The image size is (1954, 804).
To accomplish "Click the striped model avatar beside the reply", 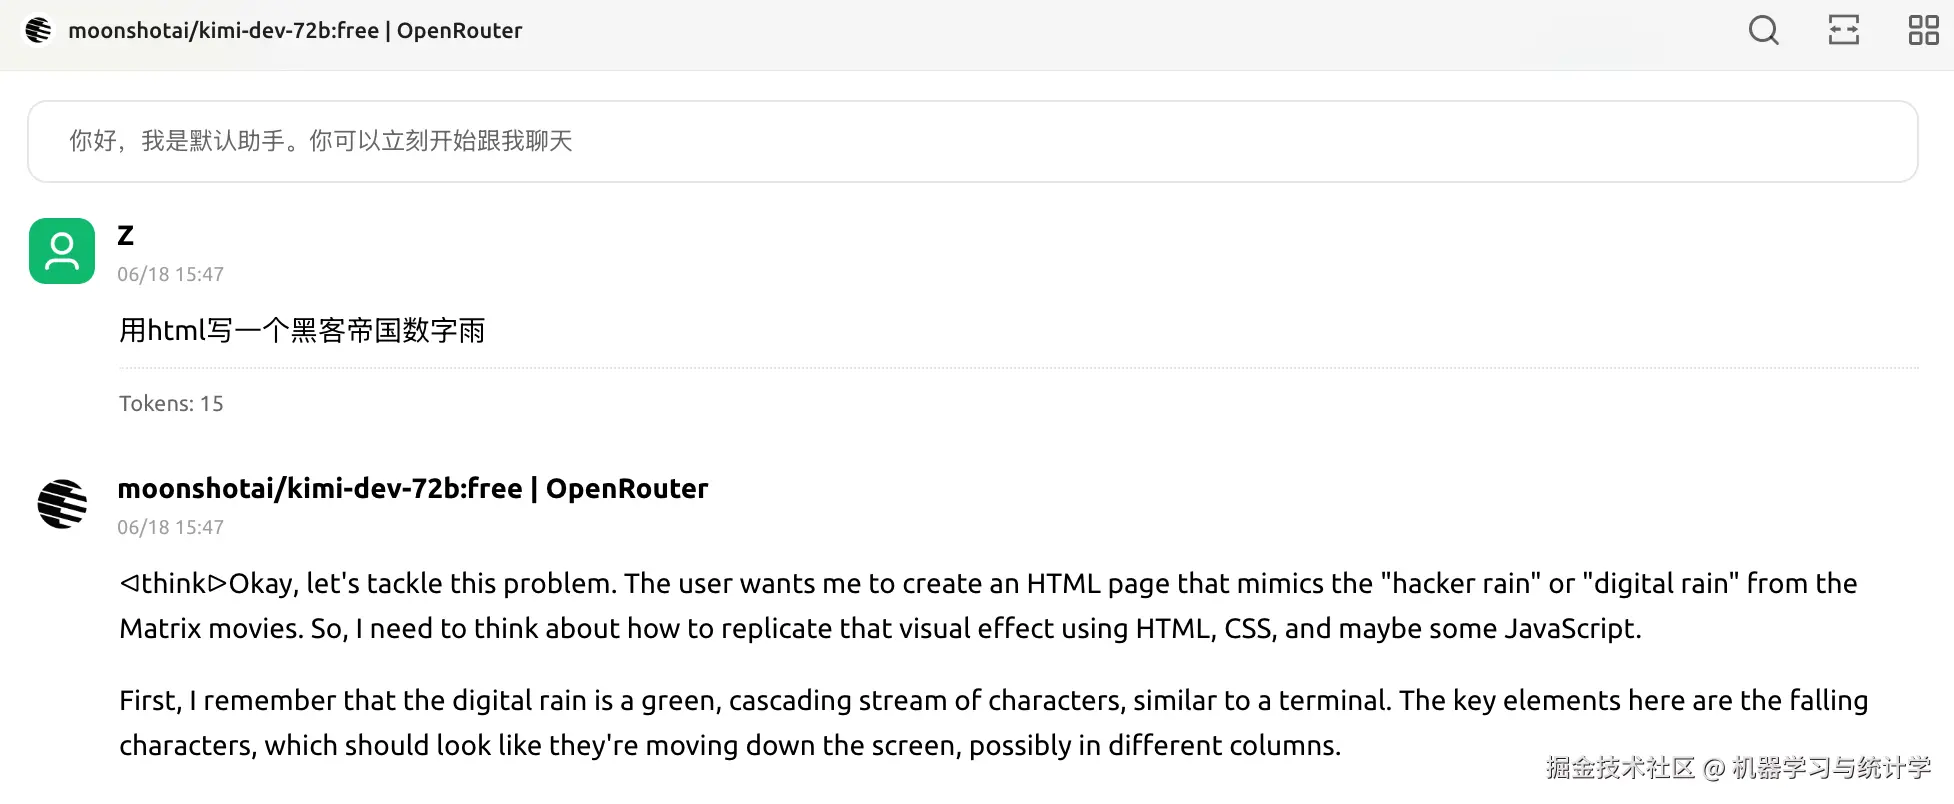I will pos(62,503).
